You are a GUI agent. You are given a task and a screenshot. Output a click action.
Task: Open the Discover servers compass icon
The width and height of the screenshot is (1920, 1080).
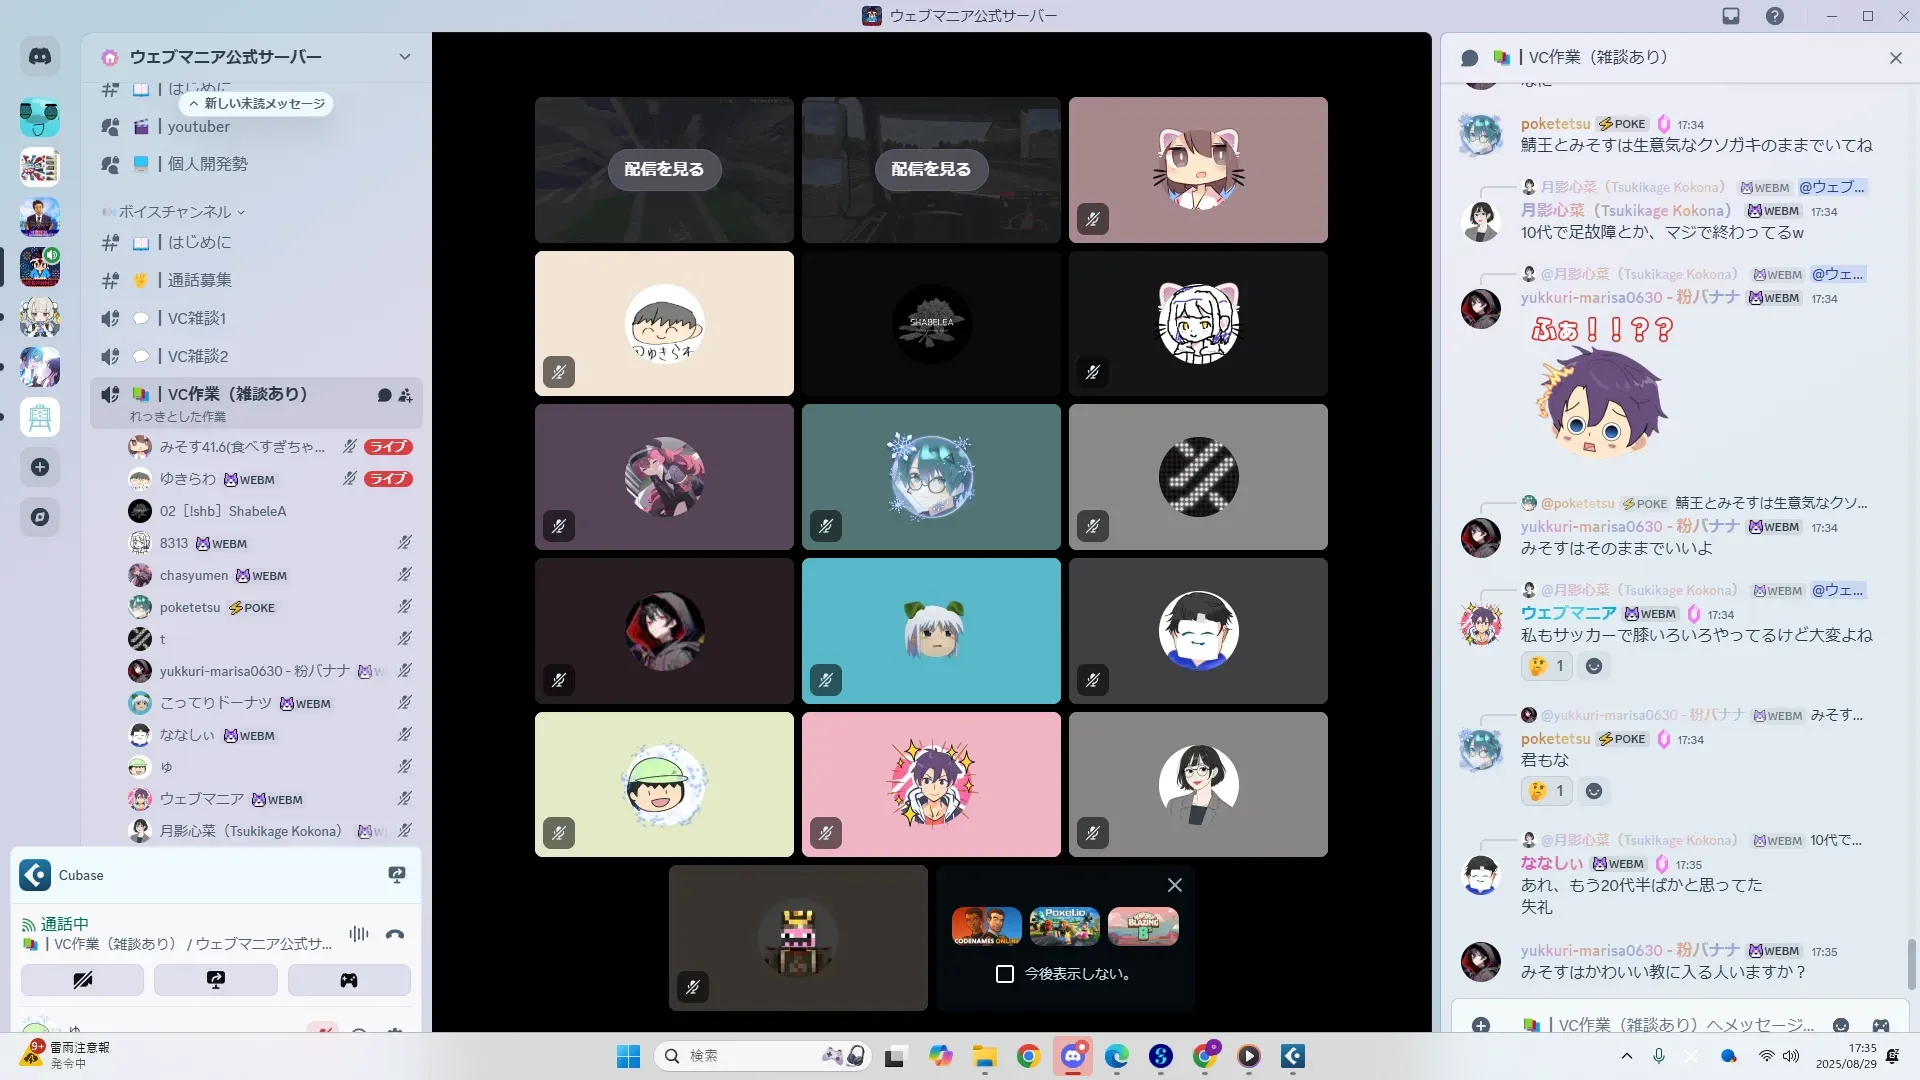coord(40,517)
